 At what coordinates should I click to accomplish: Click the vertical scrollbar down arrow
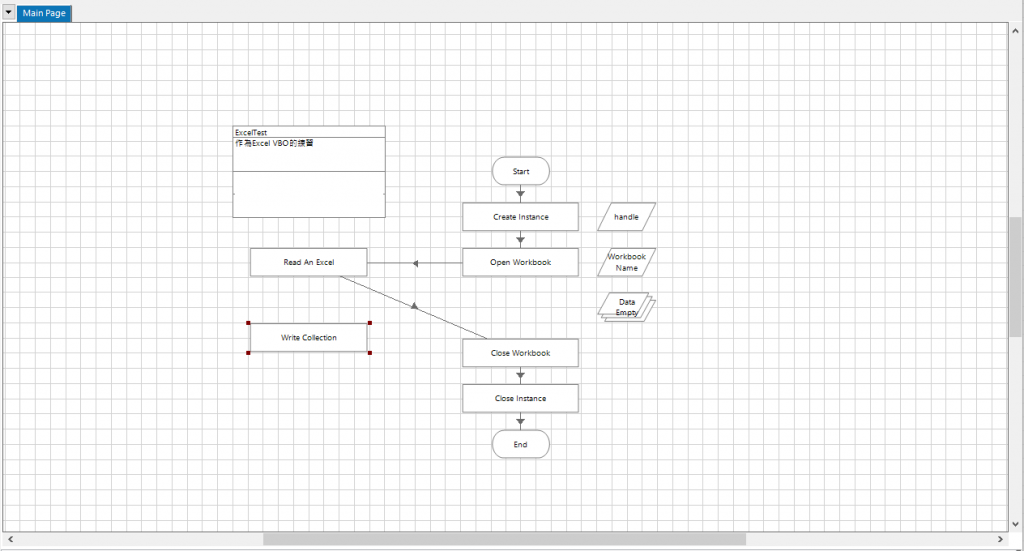(1016, 524)
